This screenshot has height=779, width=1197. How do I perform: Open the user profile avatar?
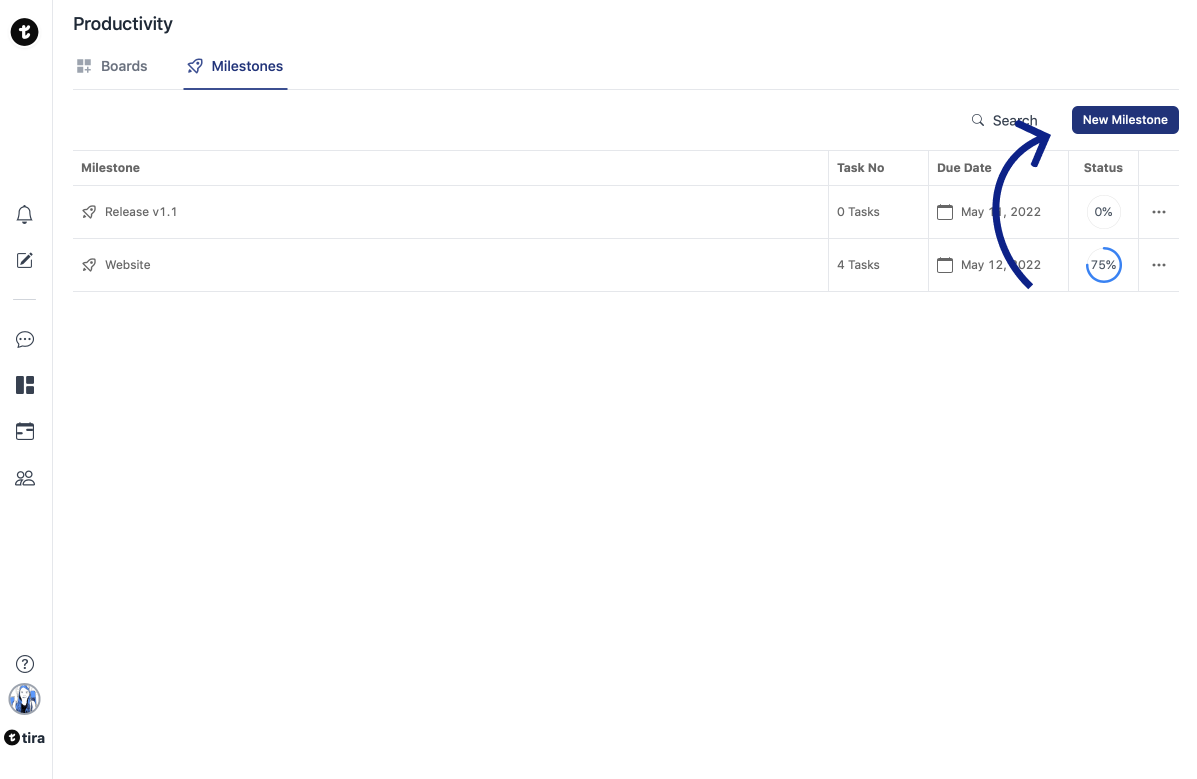tap(25, 699)
